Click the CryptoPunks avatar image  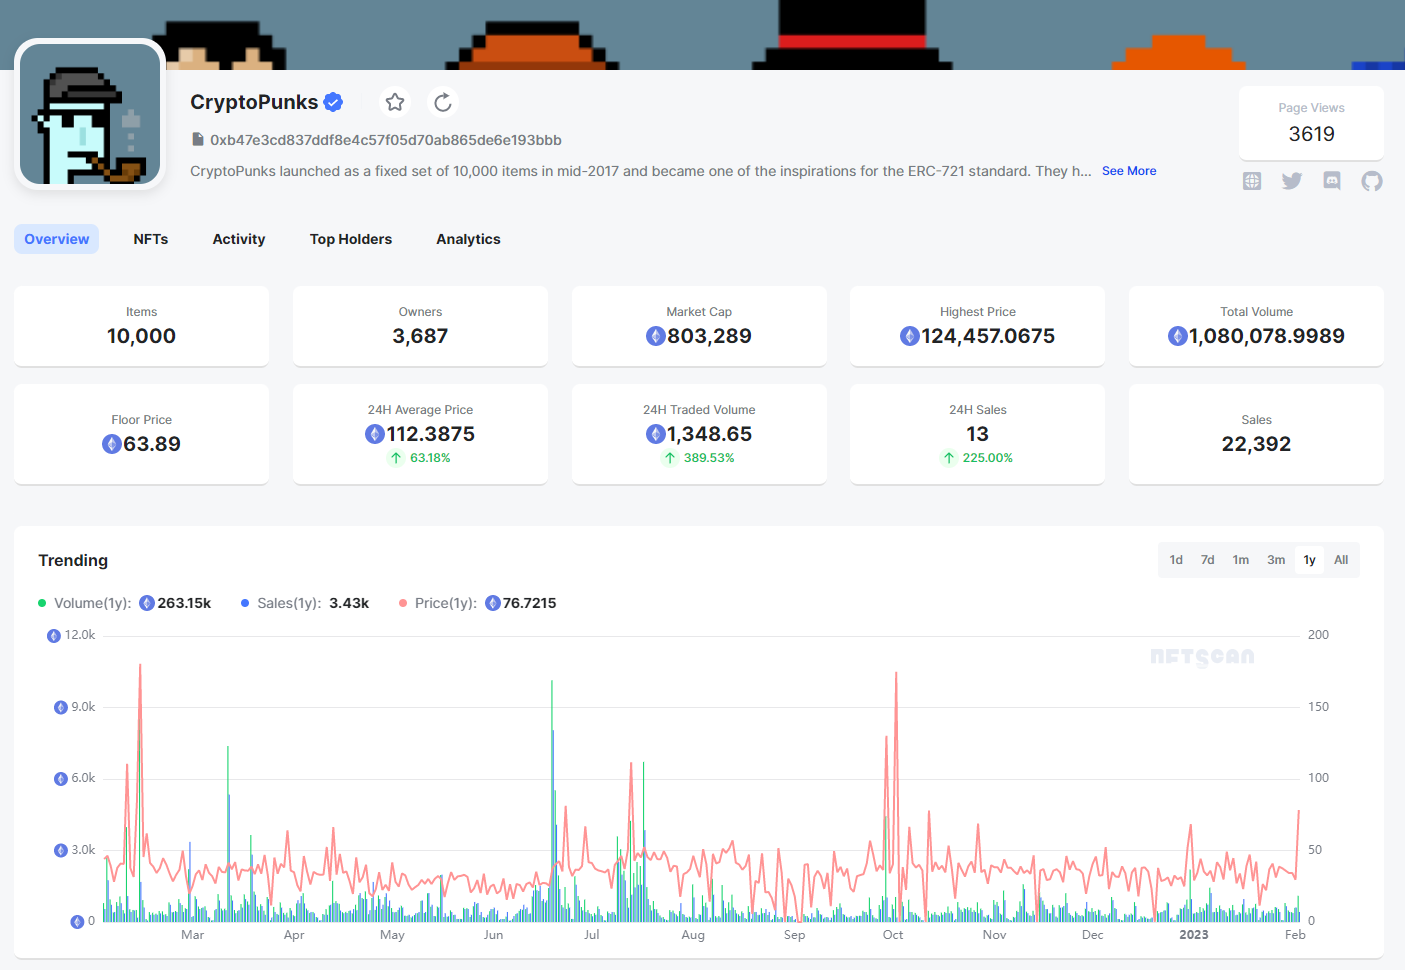pos(90,114)
